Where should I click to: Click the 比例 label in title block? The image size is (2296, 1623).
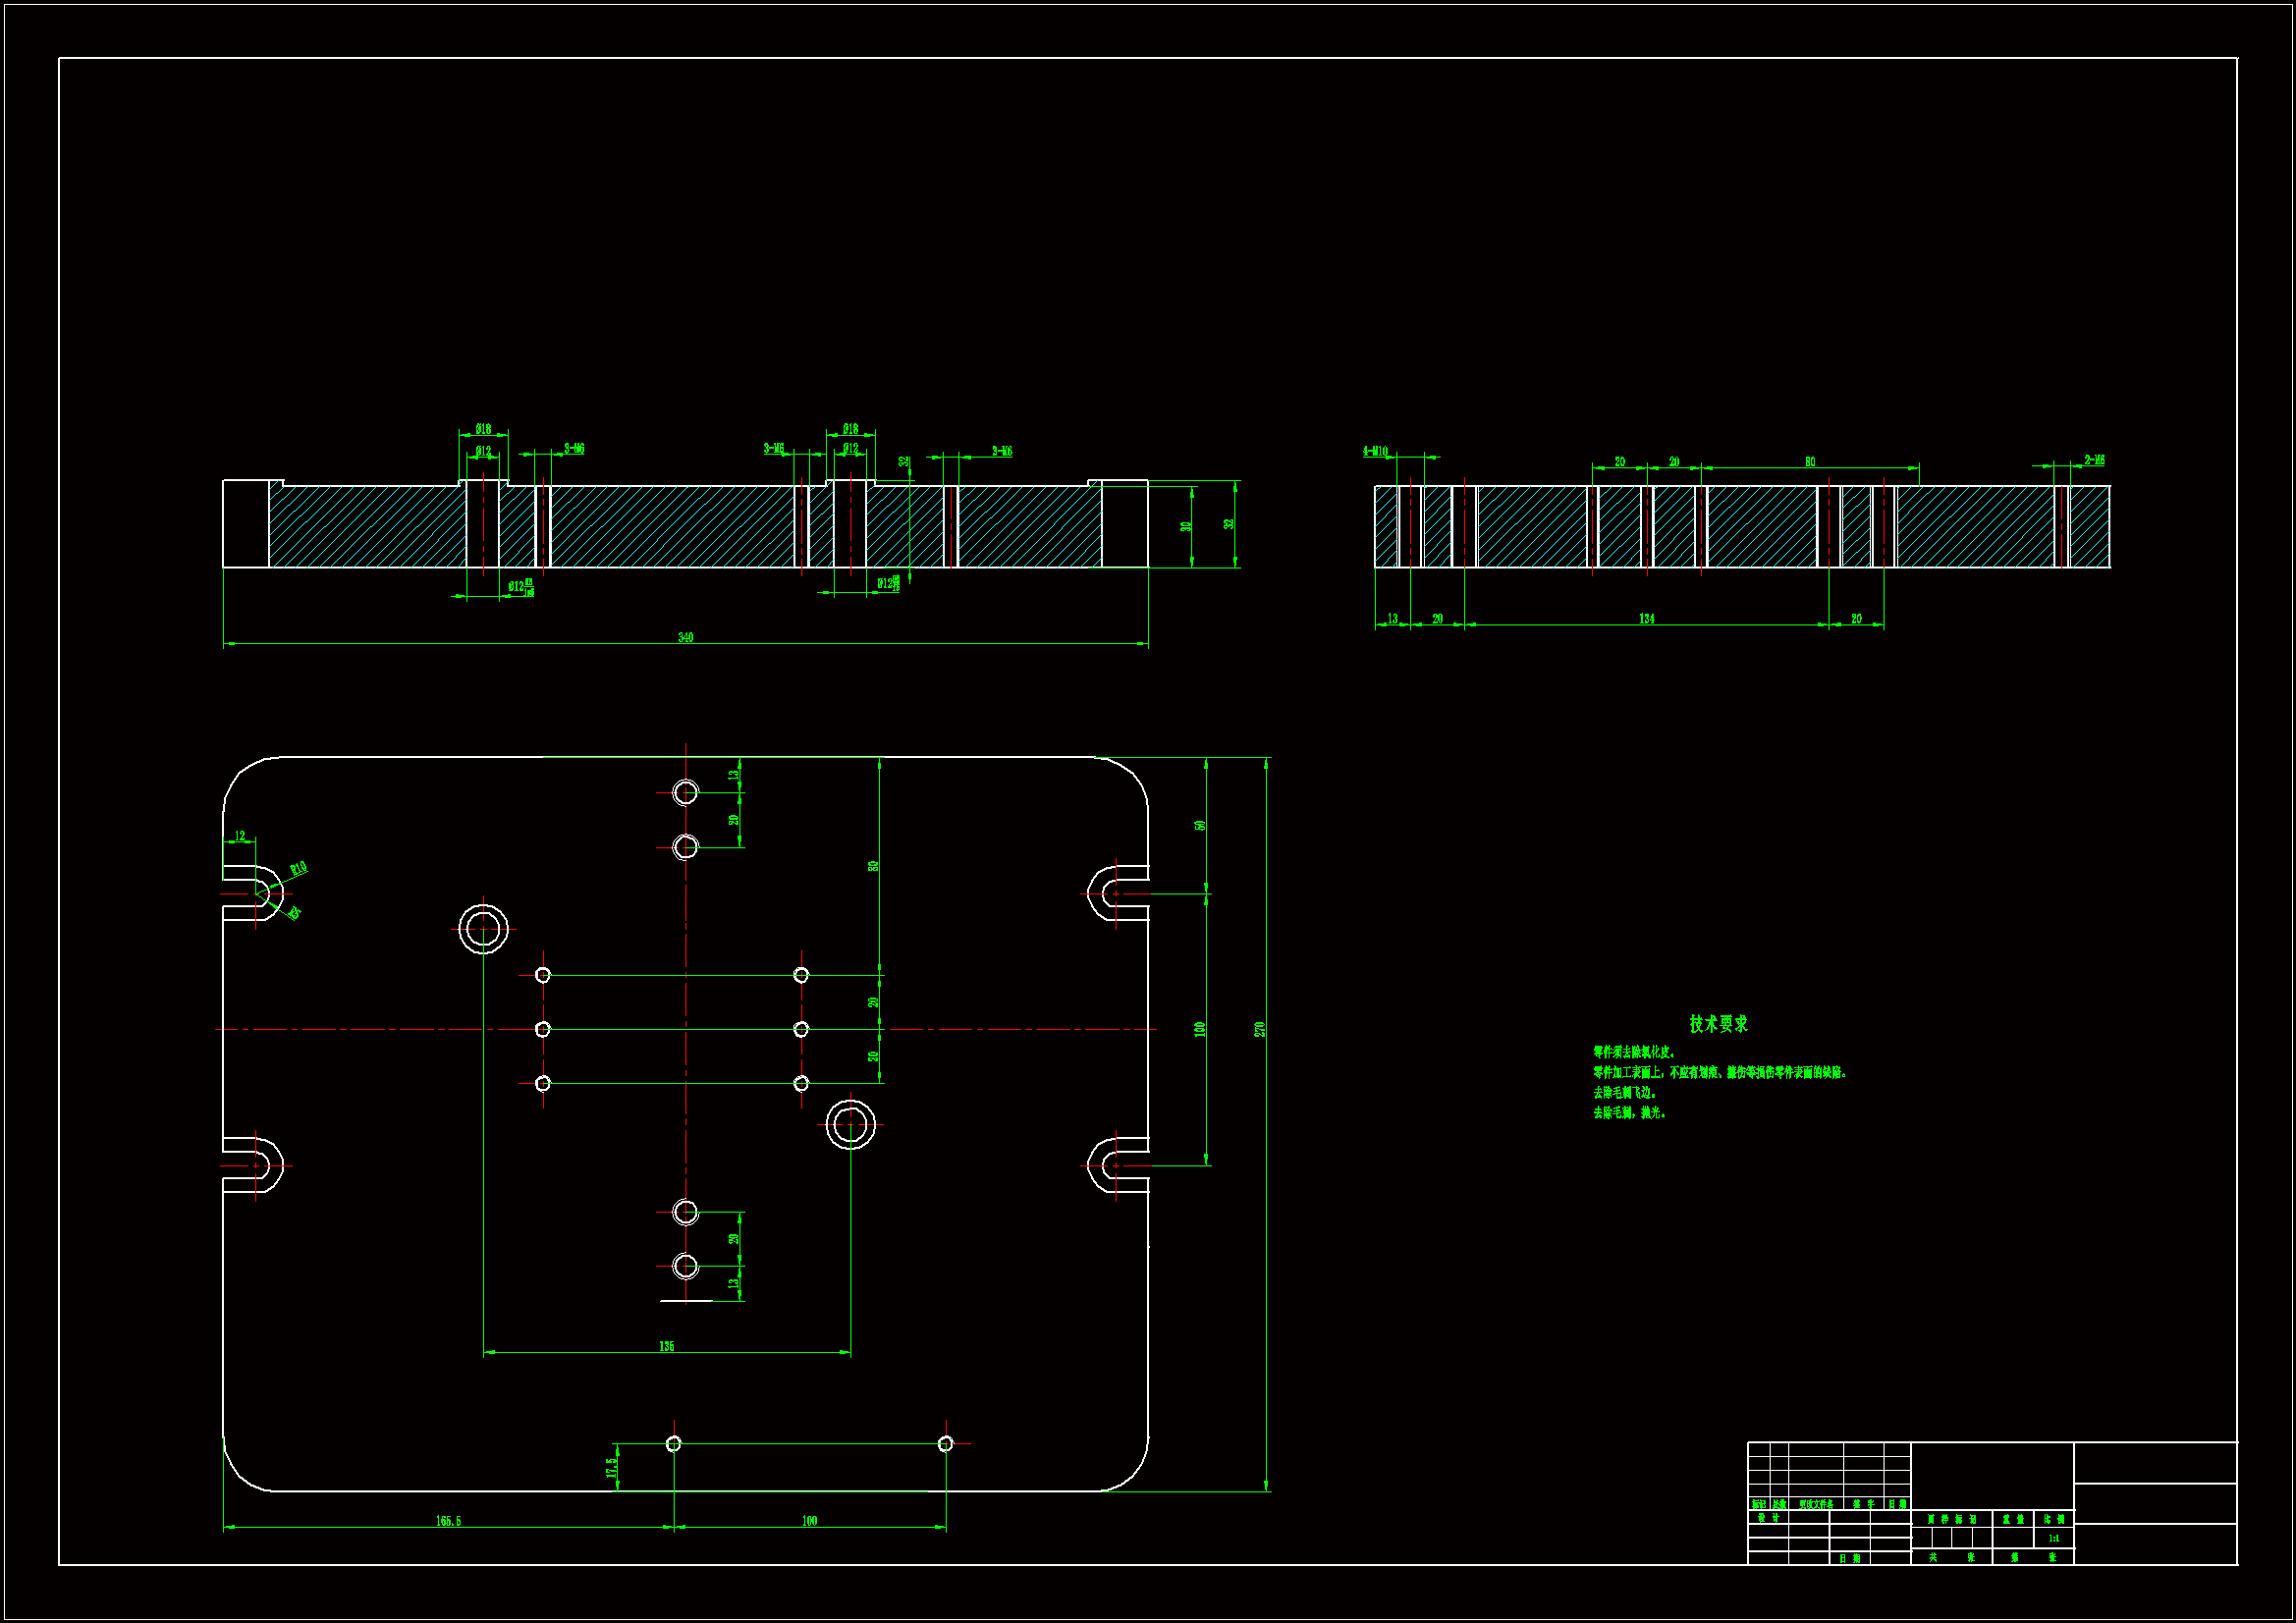click(x=2054, y=1519)
